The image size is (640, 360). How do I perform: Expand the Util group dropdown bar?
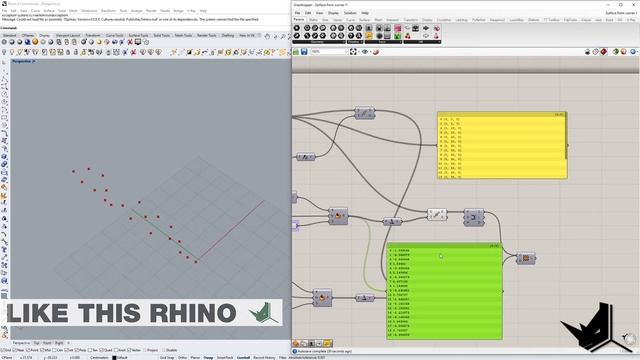coord(422,42)
